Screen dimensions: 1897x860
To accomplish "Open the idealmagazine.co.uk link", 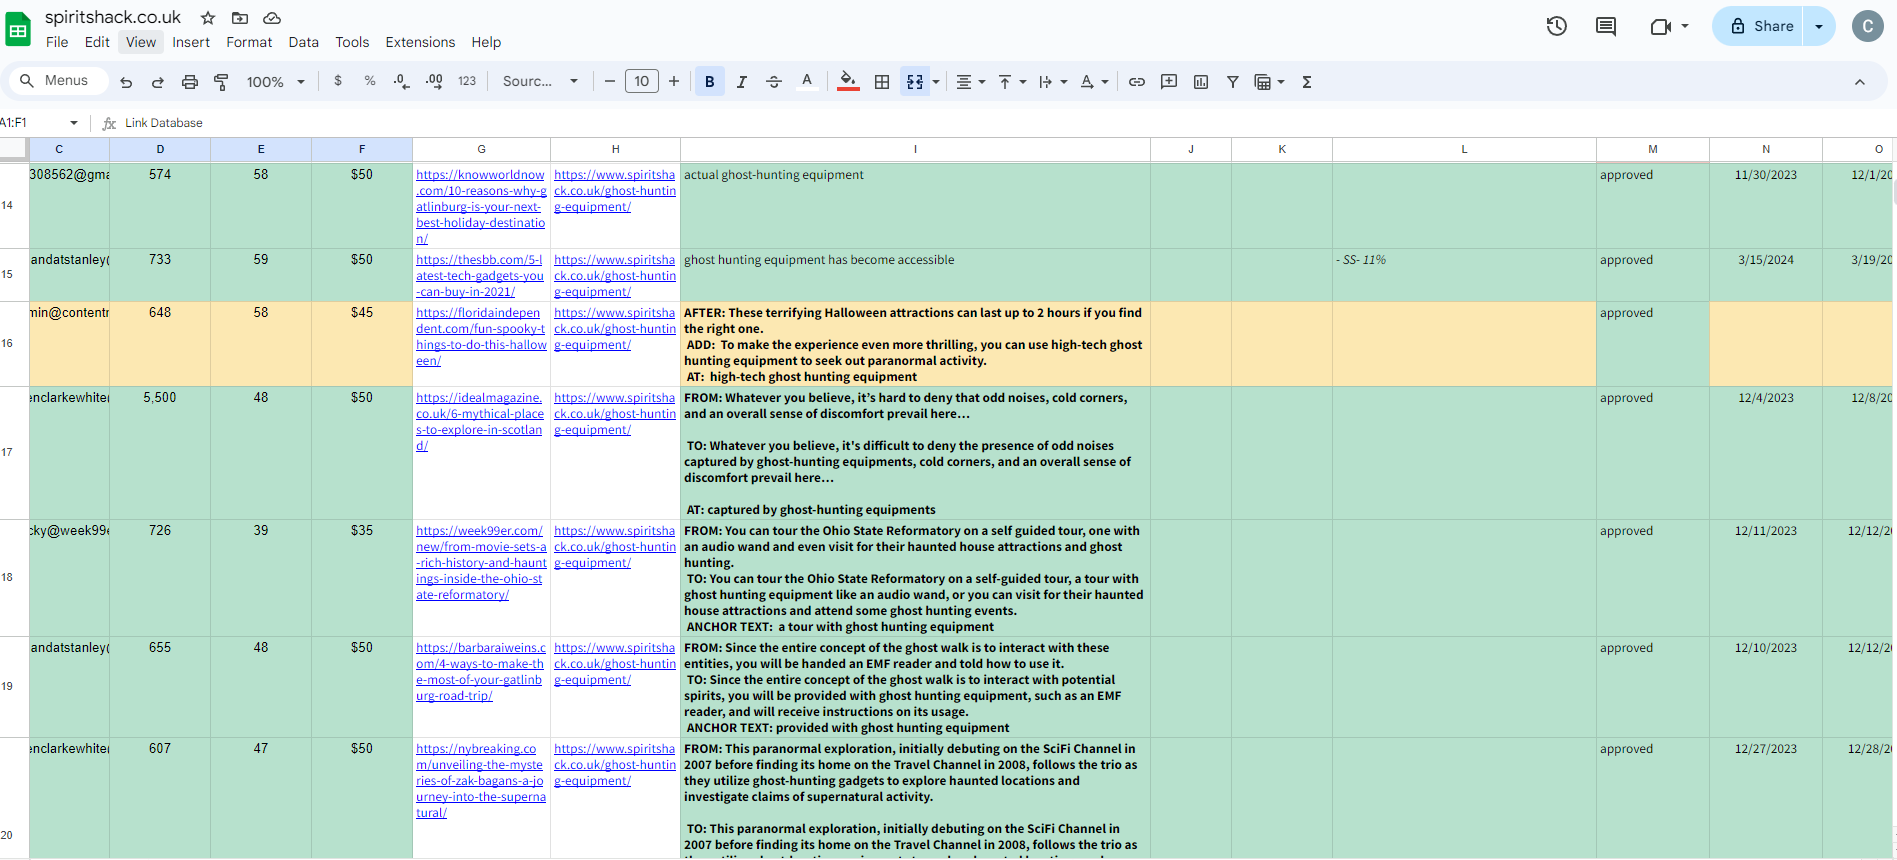I will pos(480,422).
